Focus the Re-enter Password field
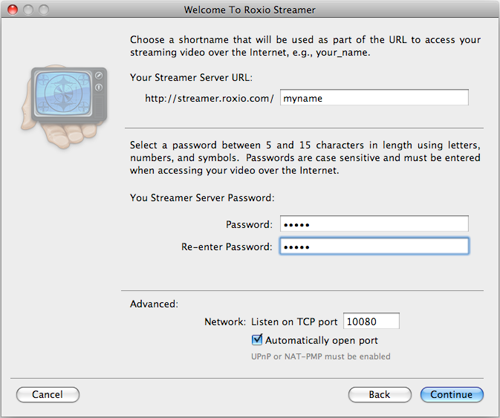The width and height of the screenshot is (500, 418). [374, 246]
